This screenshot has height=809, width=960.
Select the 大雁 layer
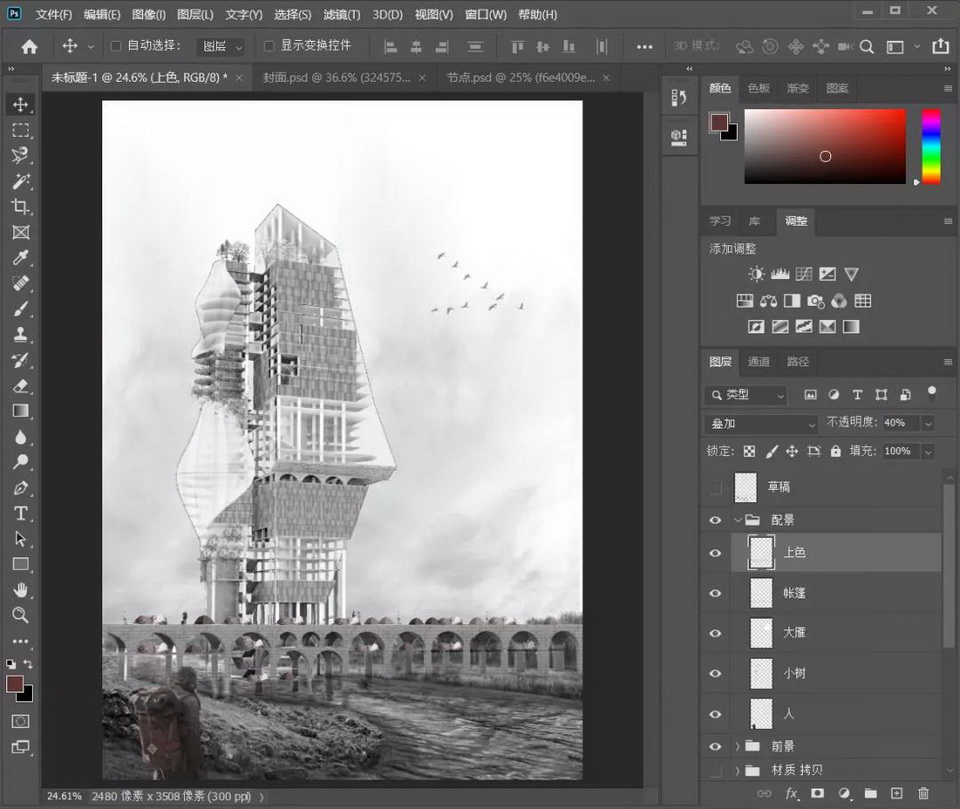click(x=795, y=633)
